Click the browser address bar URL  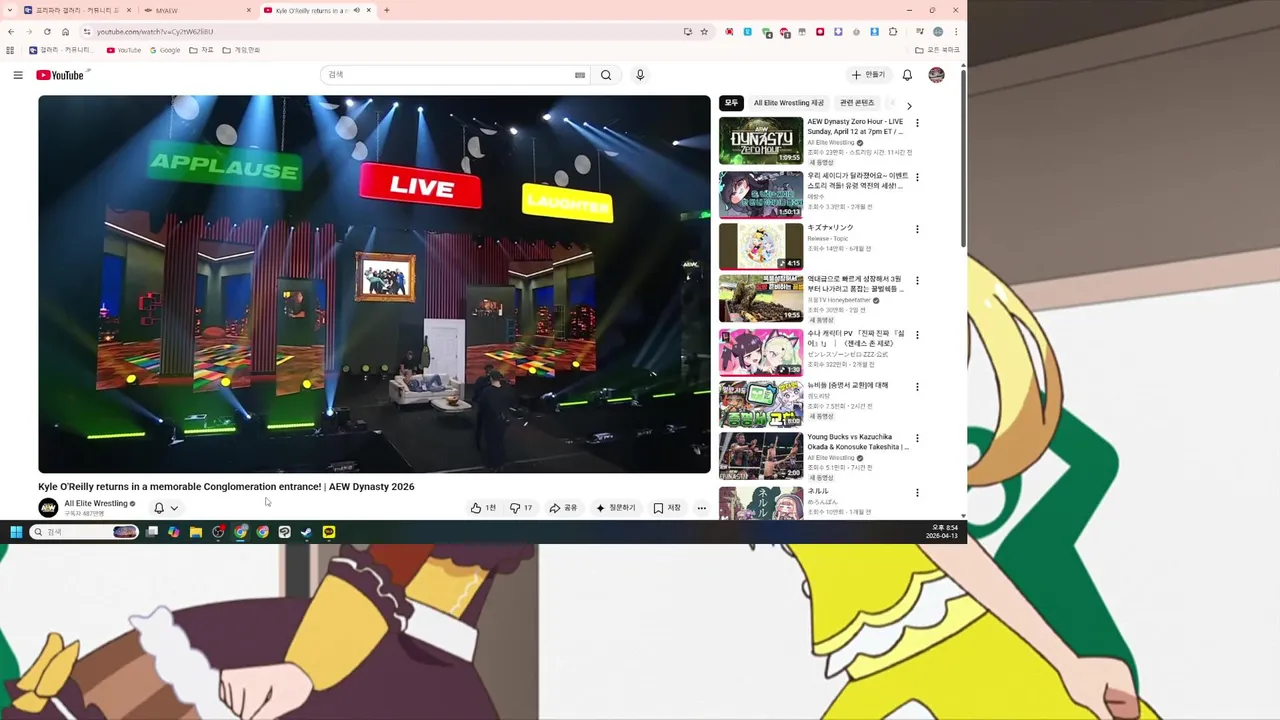point(155,32)
